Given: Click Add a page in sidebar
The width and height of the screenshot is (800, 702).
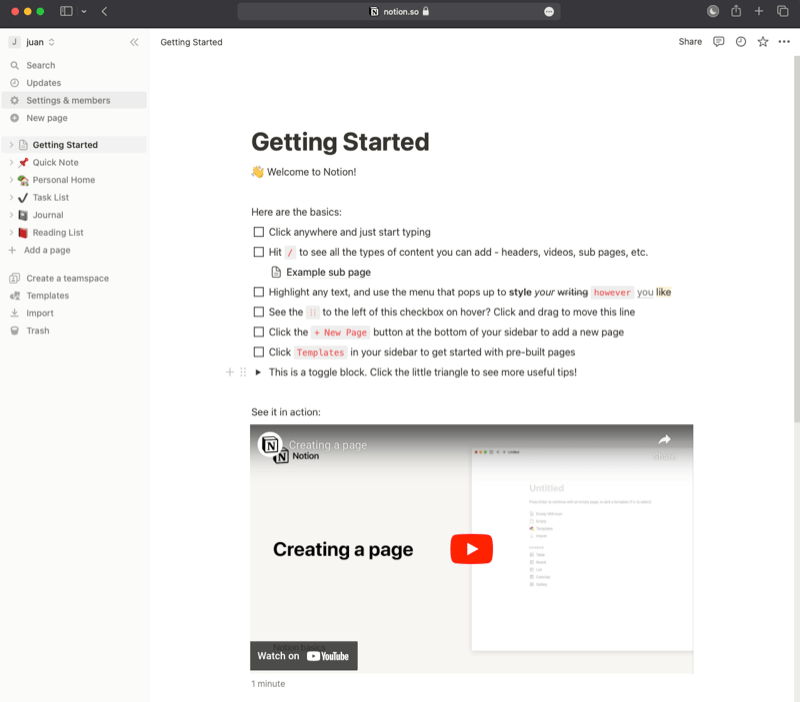Looking at the screenshot, I should [74, 250].
